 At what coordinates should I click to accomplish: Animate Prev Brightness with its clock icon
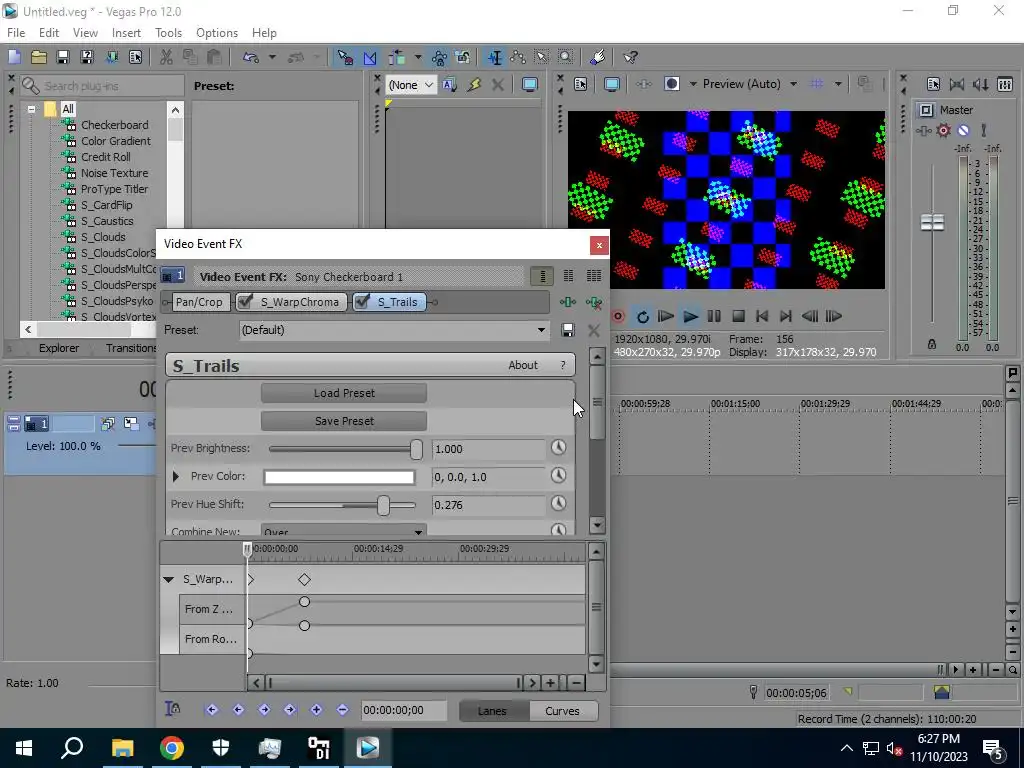[558, 448]
